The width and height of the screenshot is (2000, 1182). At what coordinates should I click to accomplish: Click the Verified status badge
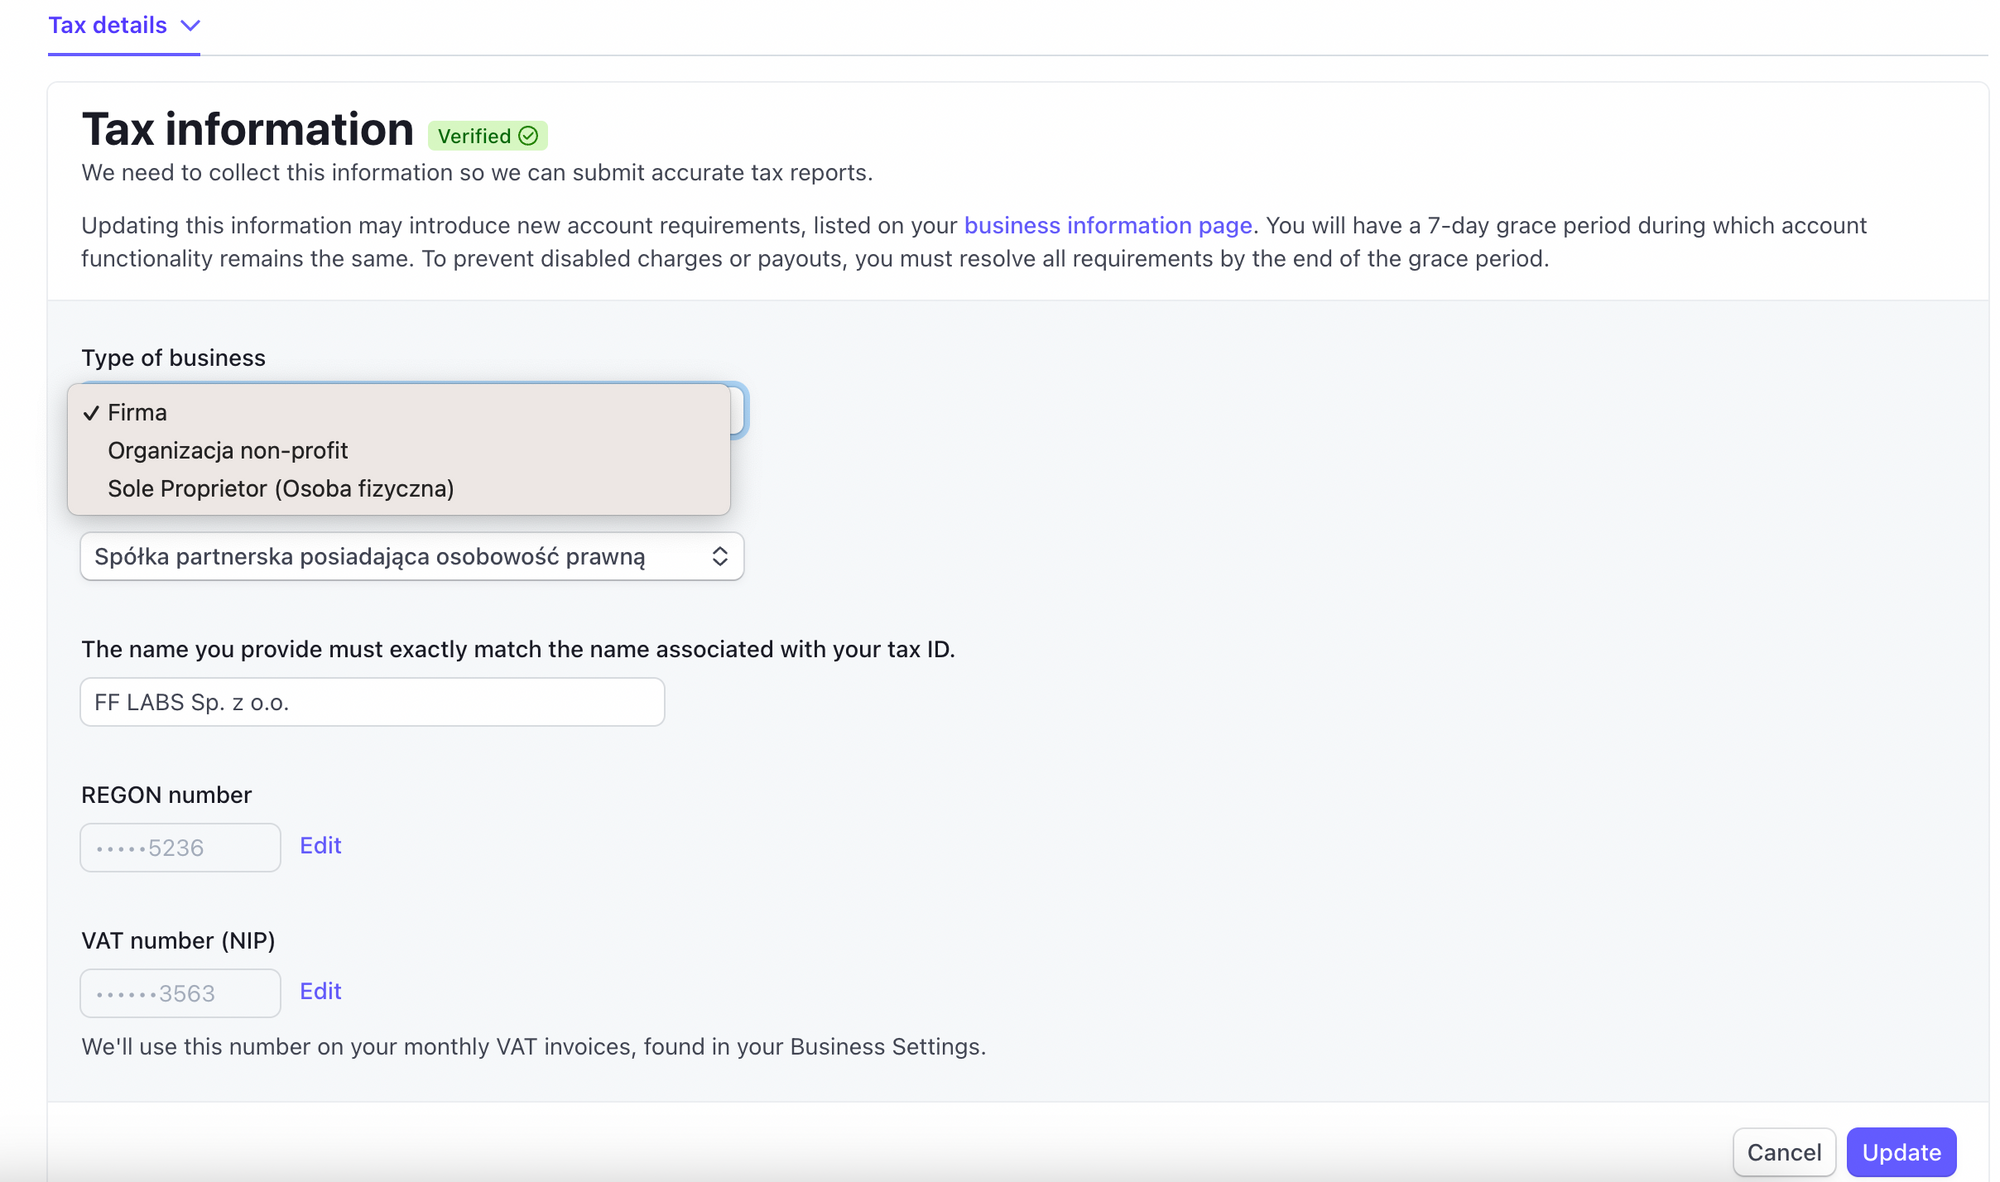(x=488, y=135)
